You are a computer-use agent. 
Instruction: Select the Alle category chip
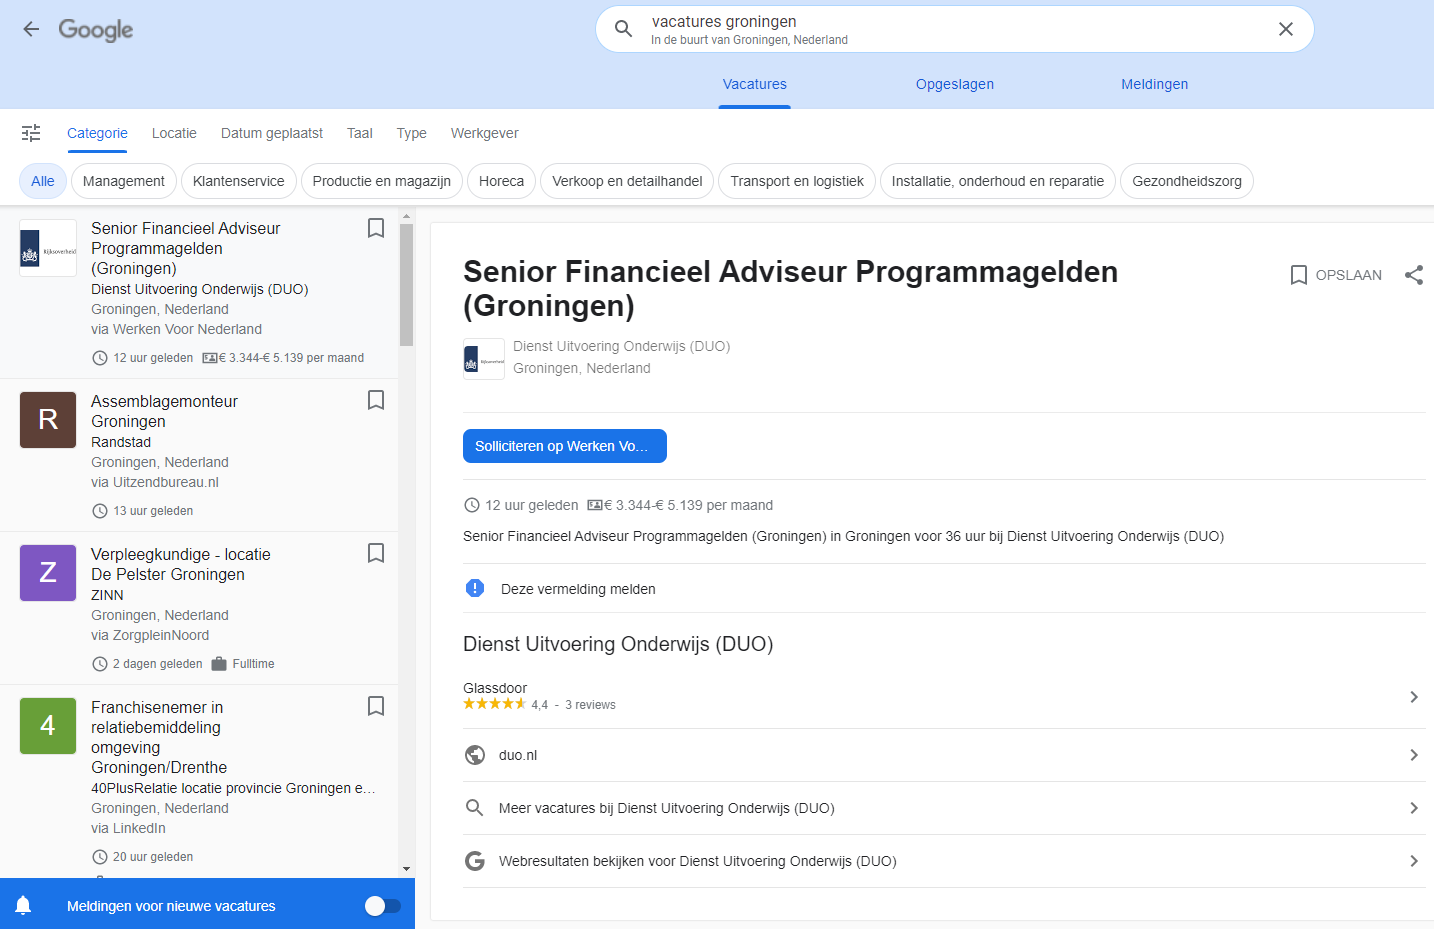coord(43,181)
